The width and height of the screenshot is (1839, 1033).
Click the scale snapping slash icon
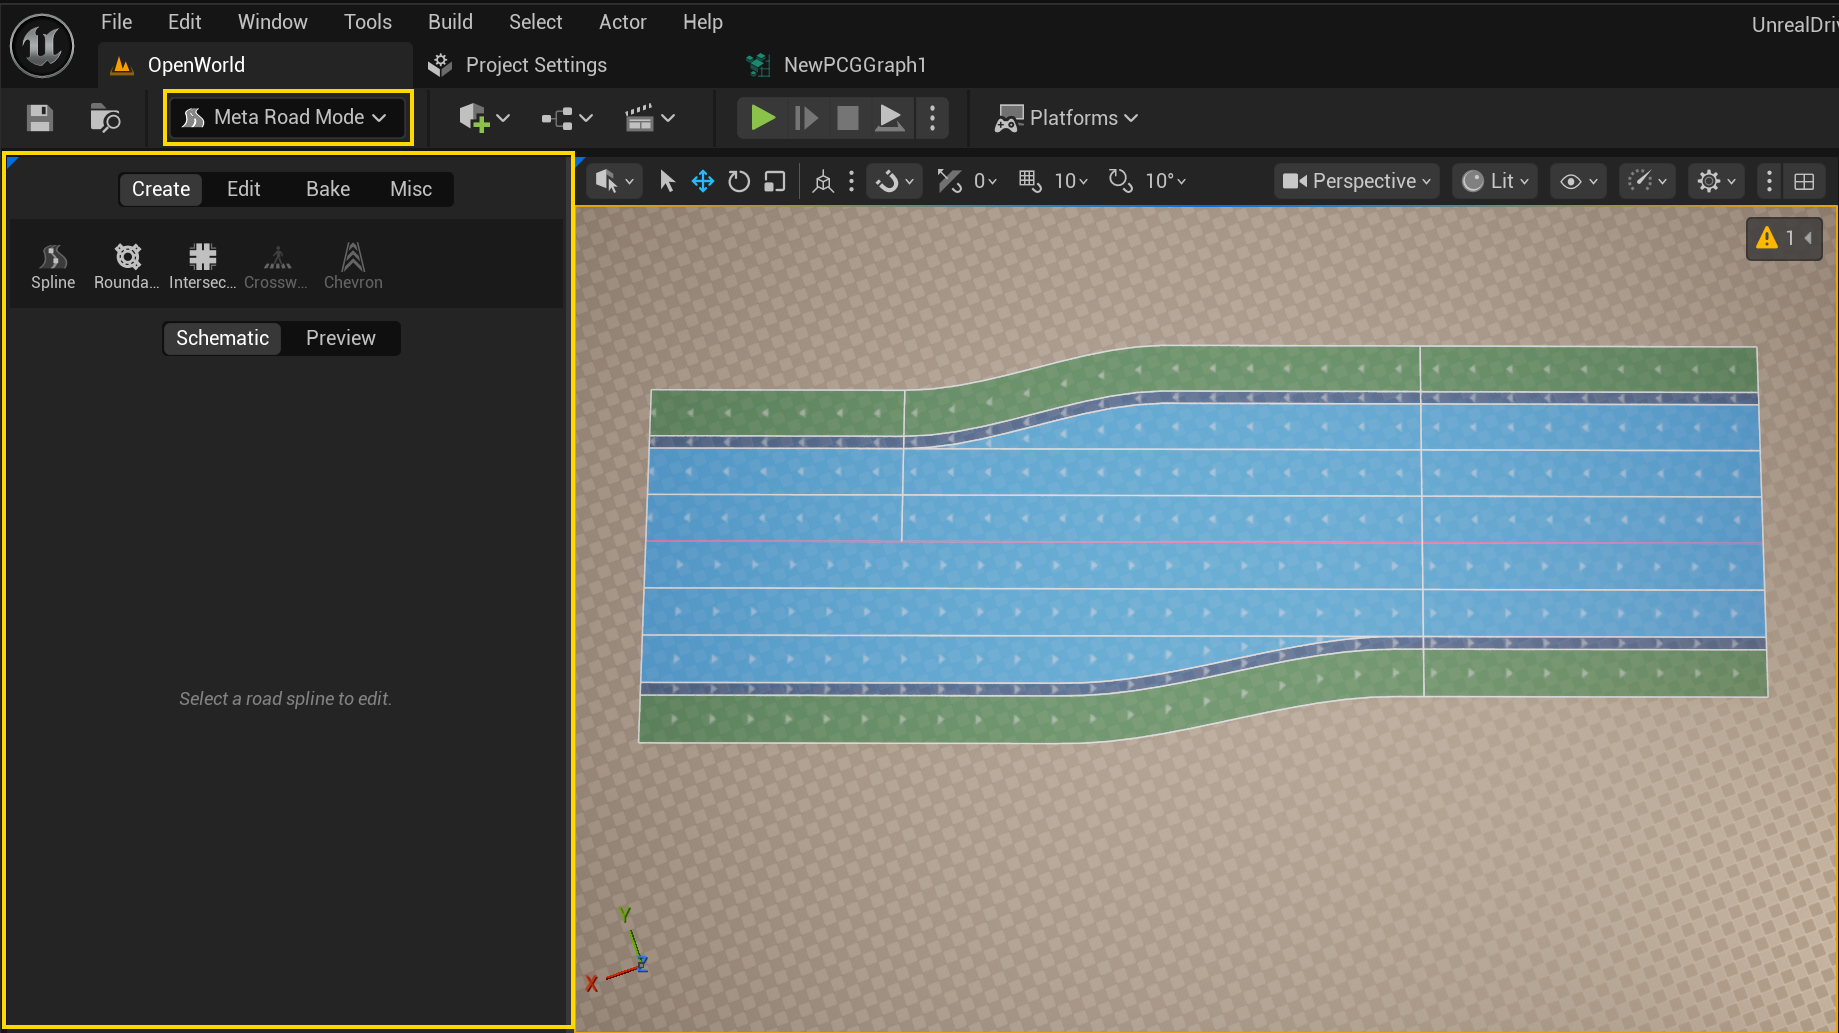(949, 181)
